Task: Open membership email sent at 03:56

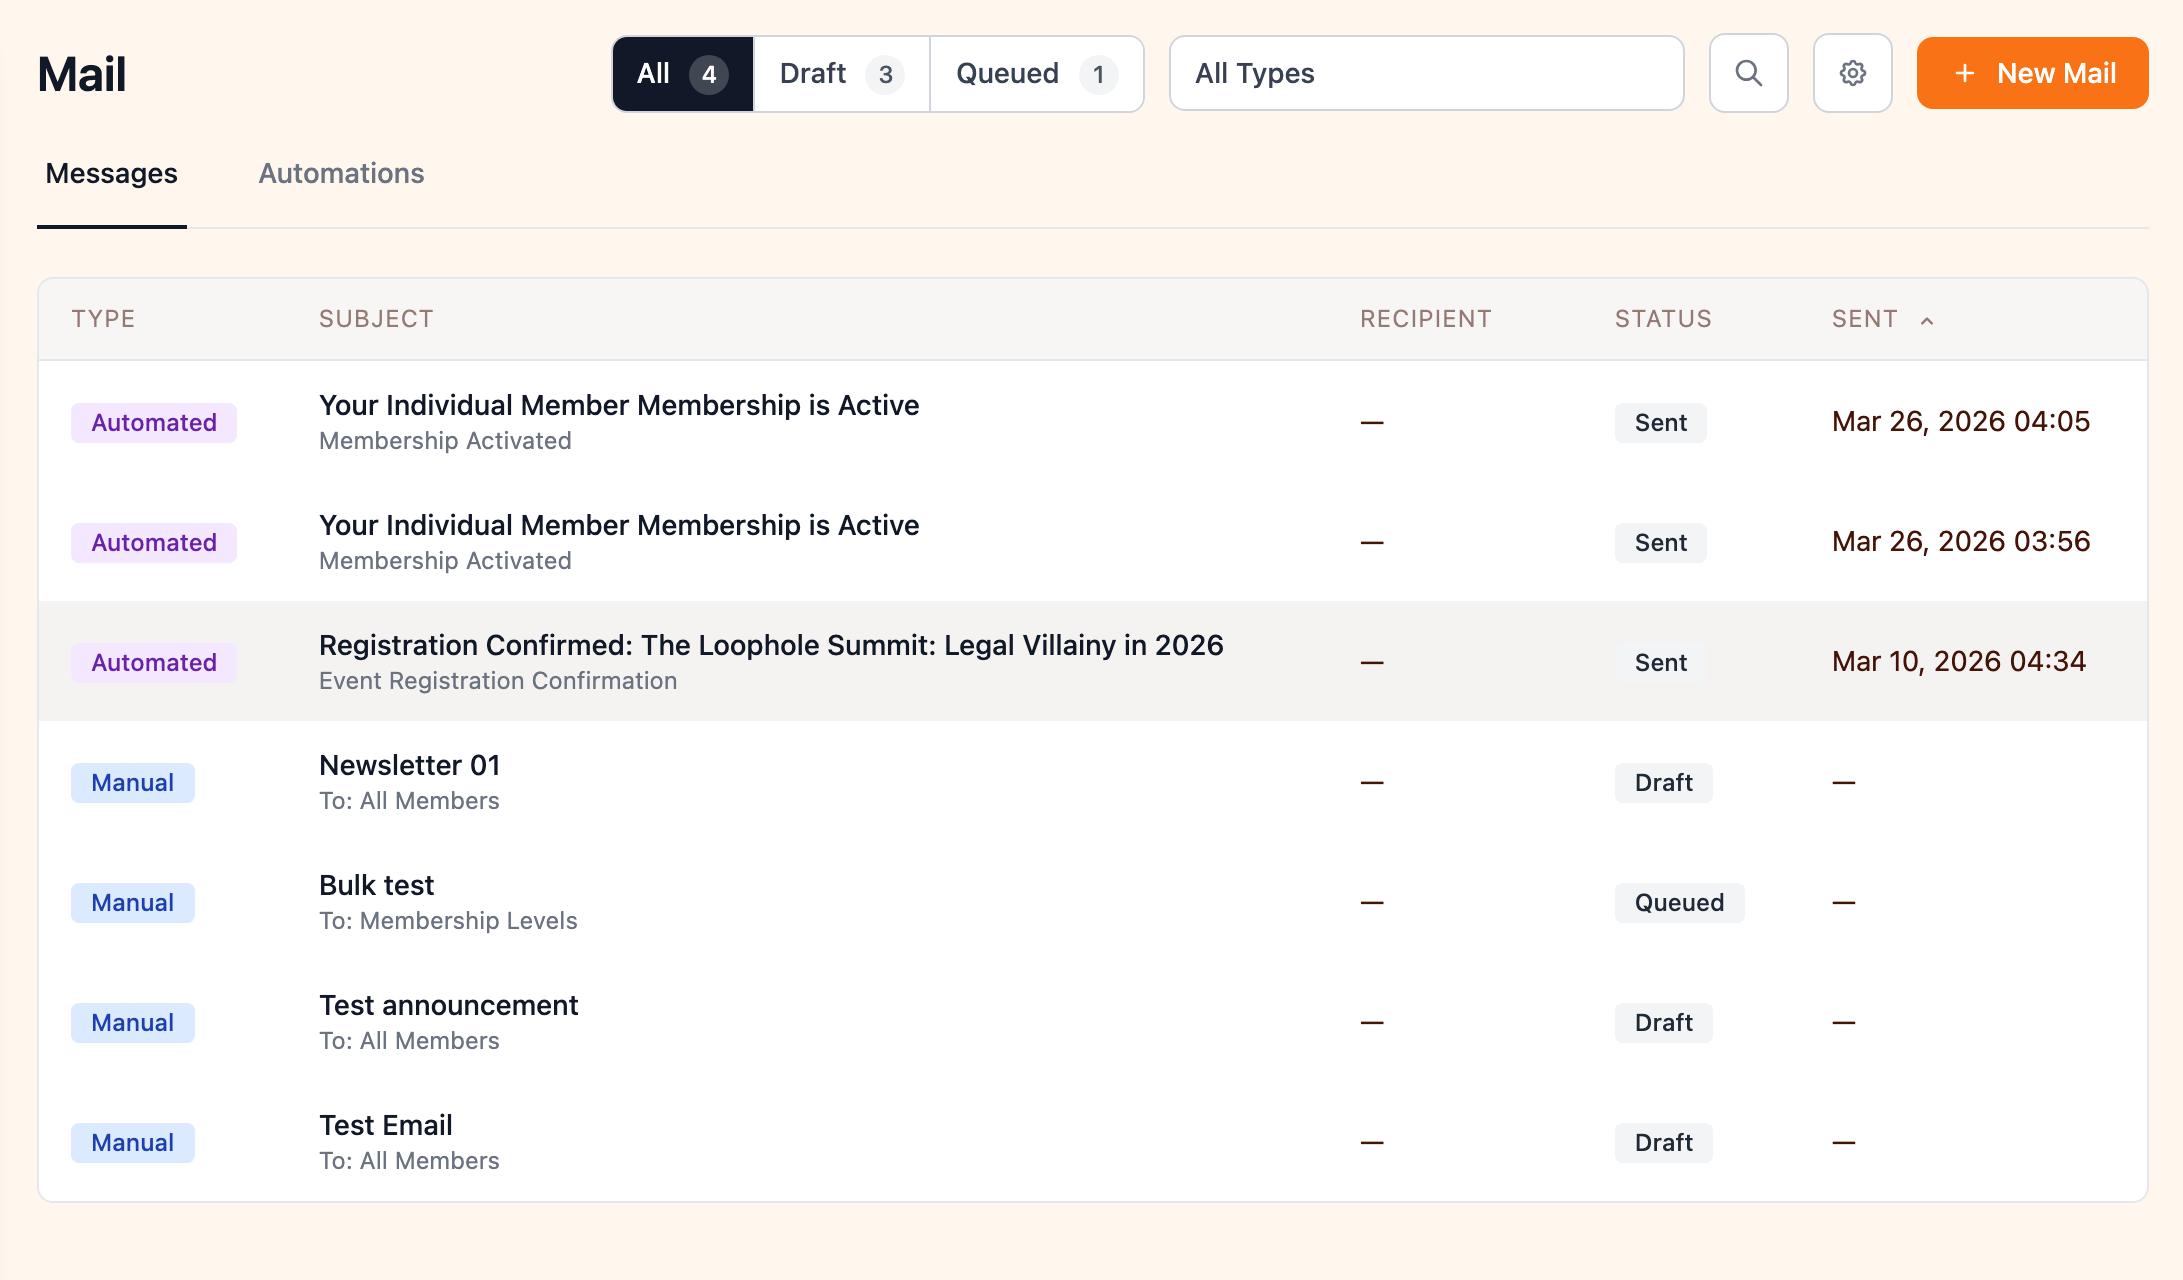Action: (x=1092, y=541)
